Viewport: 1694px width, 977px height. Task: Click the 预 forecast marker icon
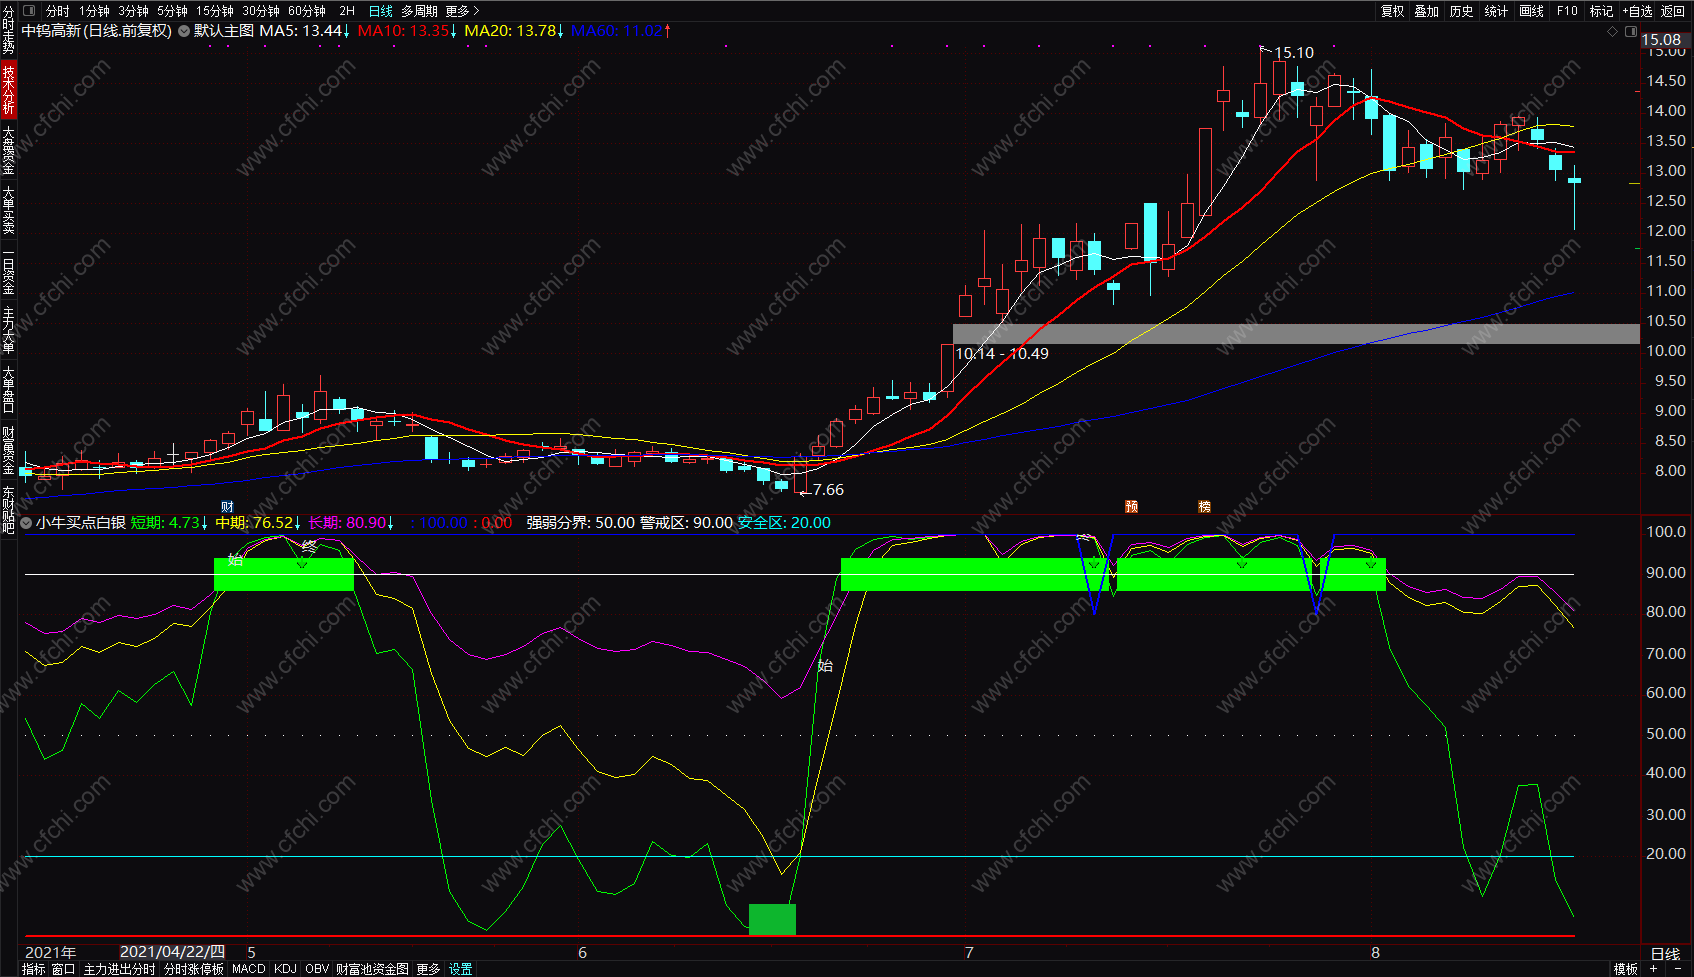point(1131,507)
